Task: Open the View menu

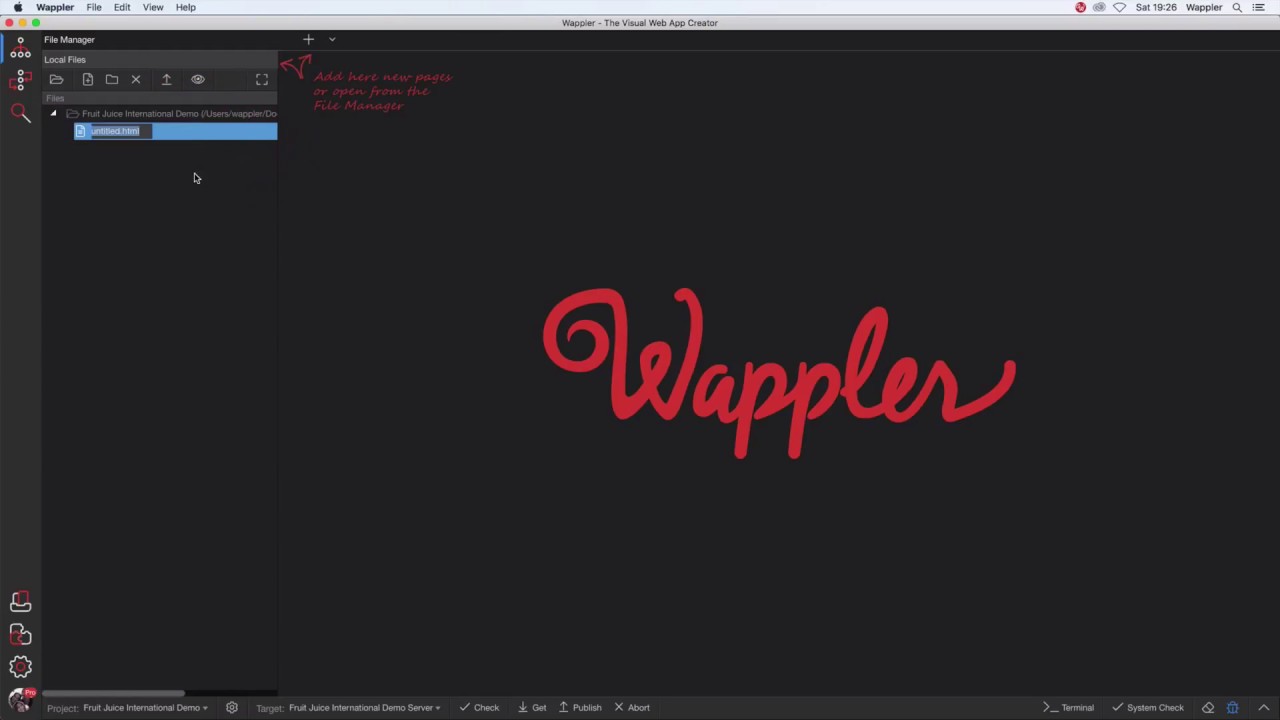Action: 153,7
